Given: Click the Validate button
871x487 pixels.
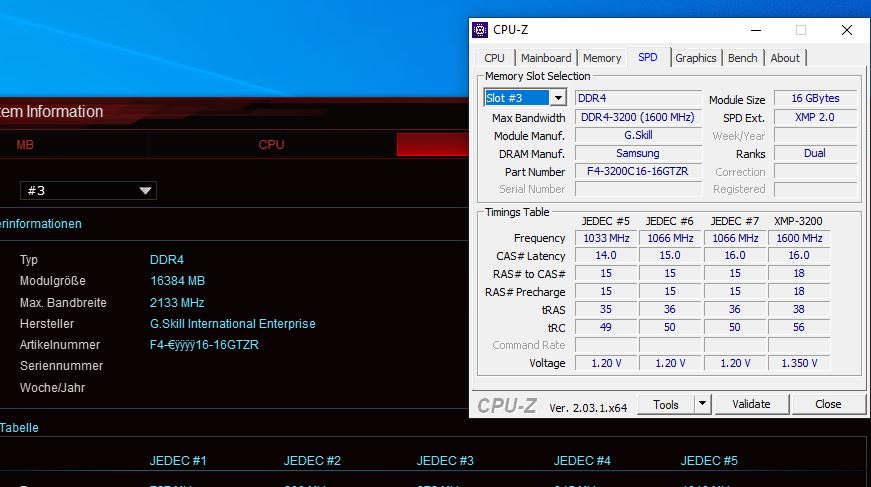Looking at the screenshot, I should click(751, 404).
